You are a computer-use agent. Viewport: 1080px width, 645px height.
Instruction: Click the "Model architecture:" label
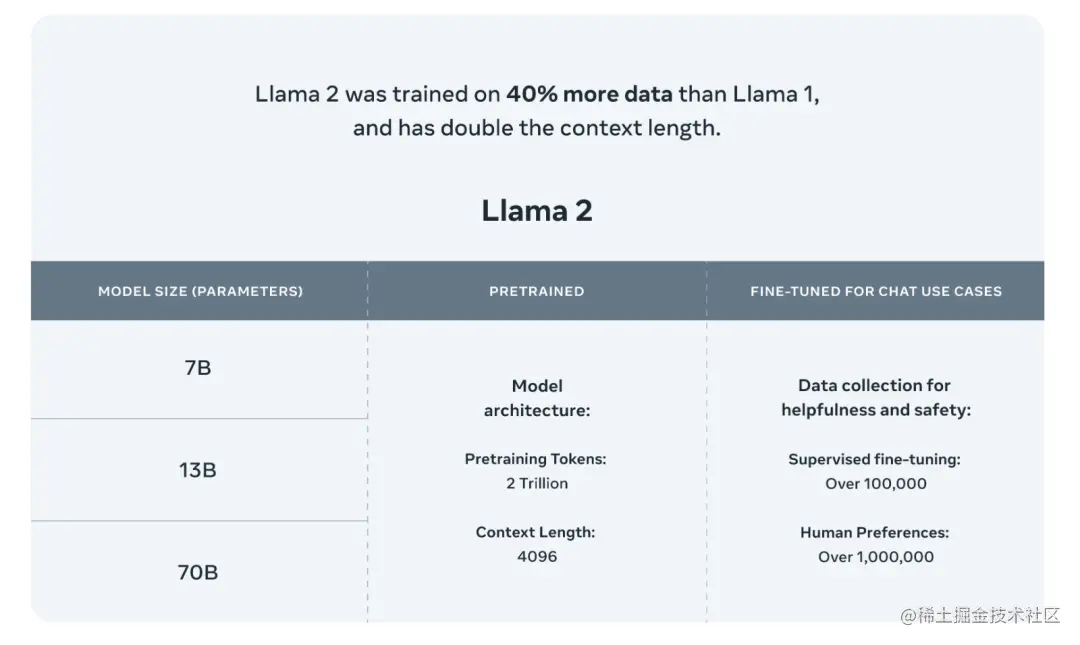click(537, 398)
